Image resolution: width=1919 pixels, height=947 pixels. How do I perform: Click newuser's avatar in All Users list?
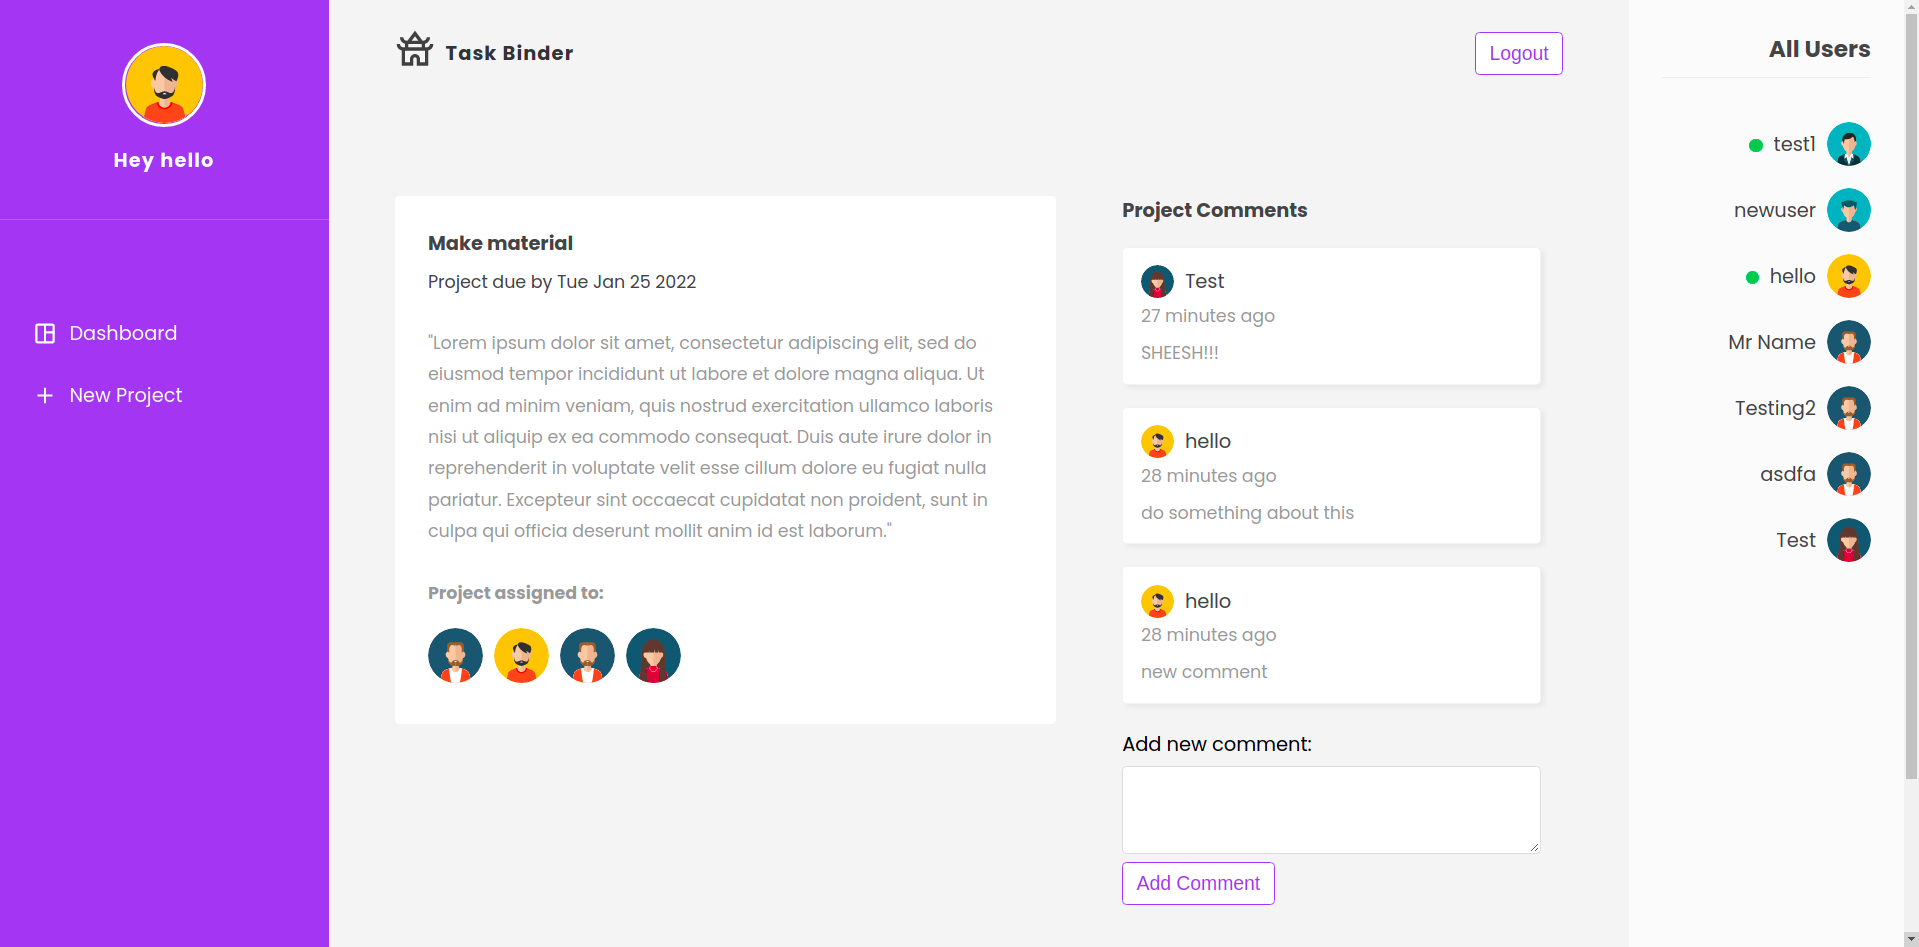[x=1849, y=210]
